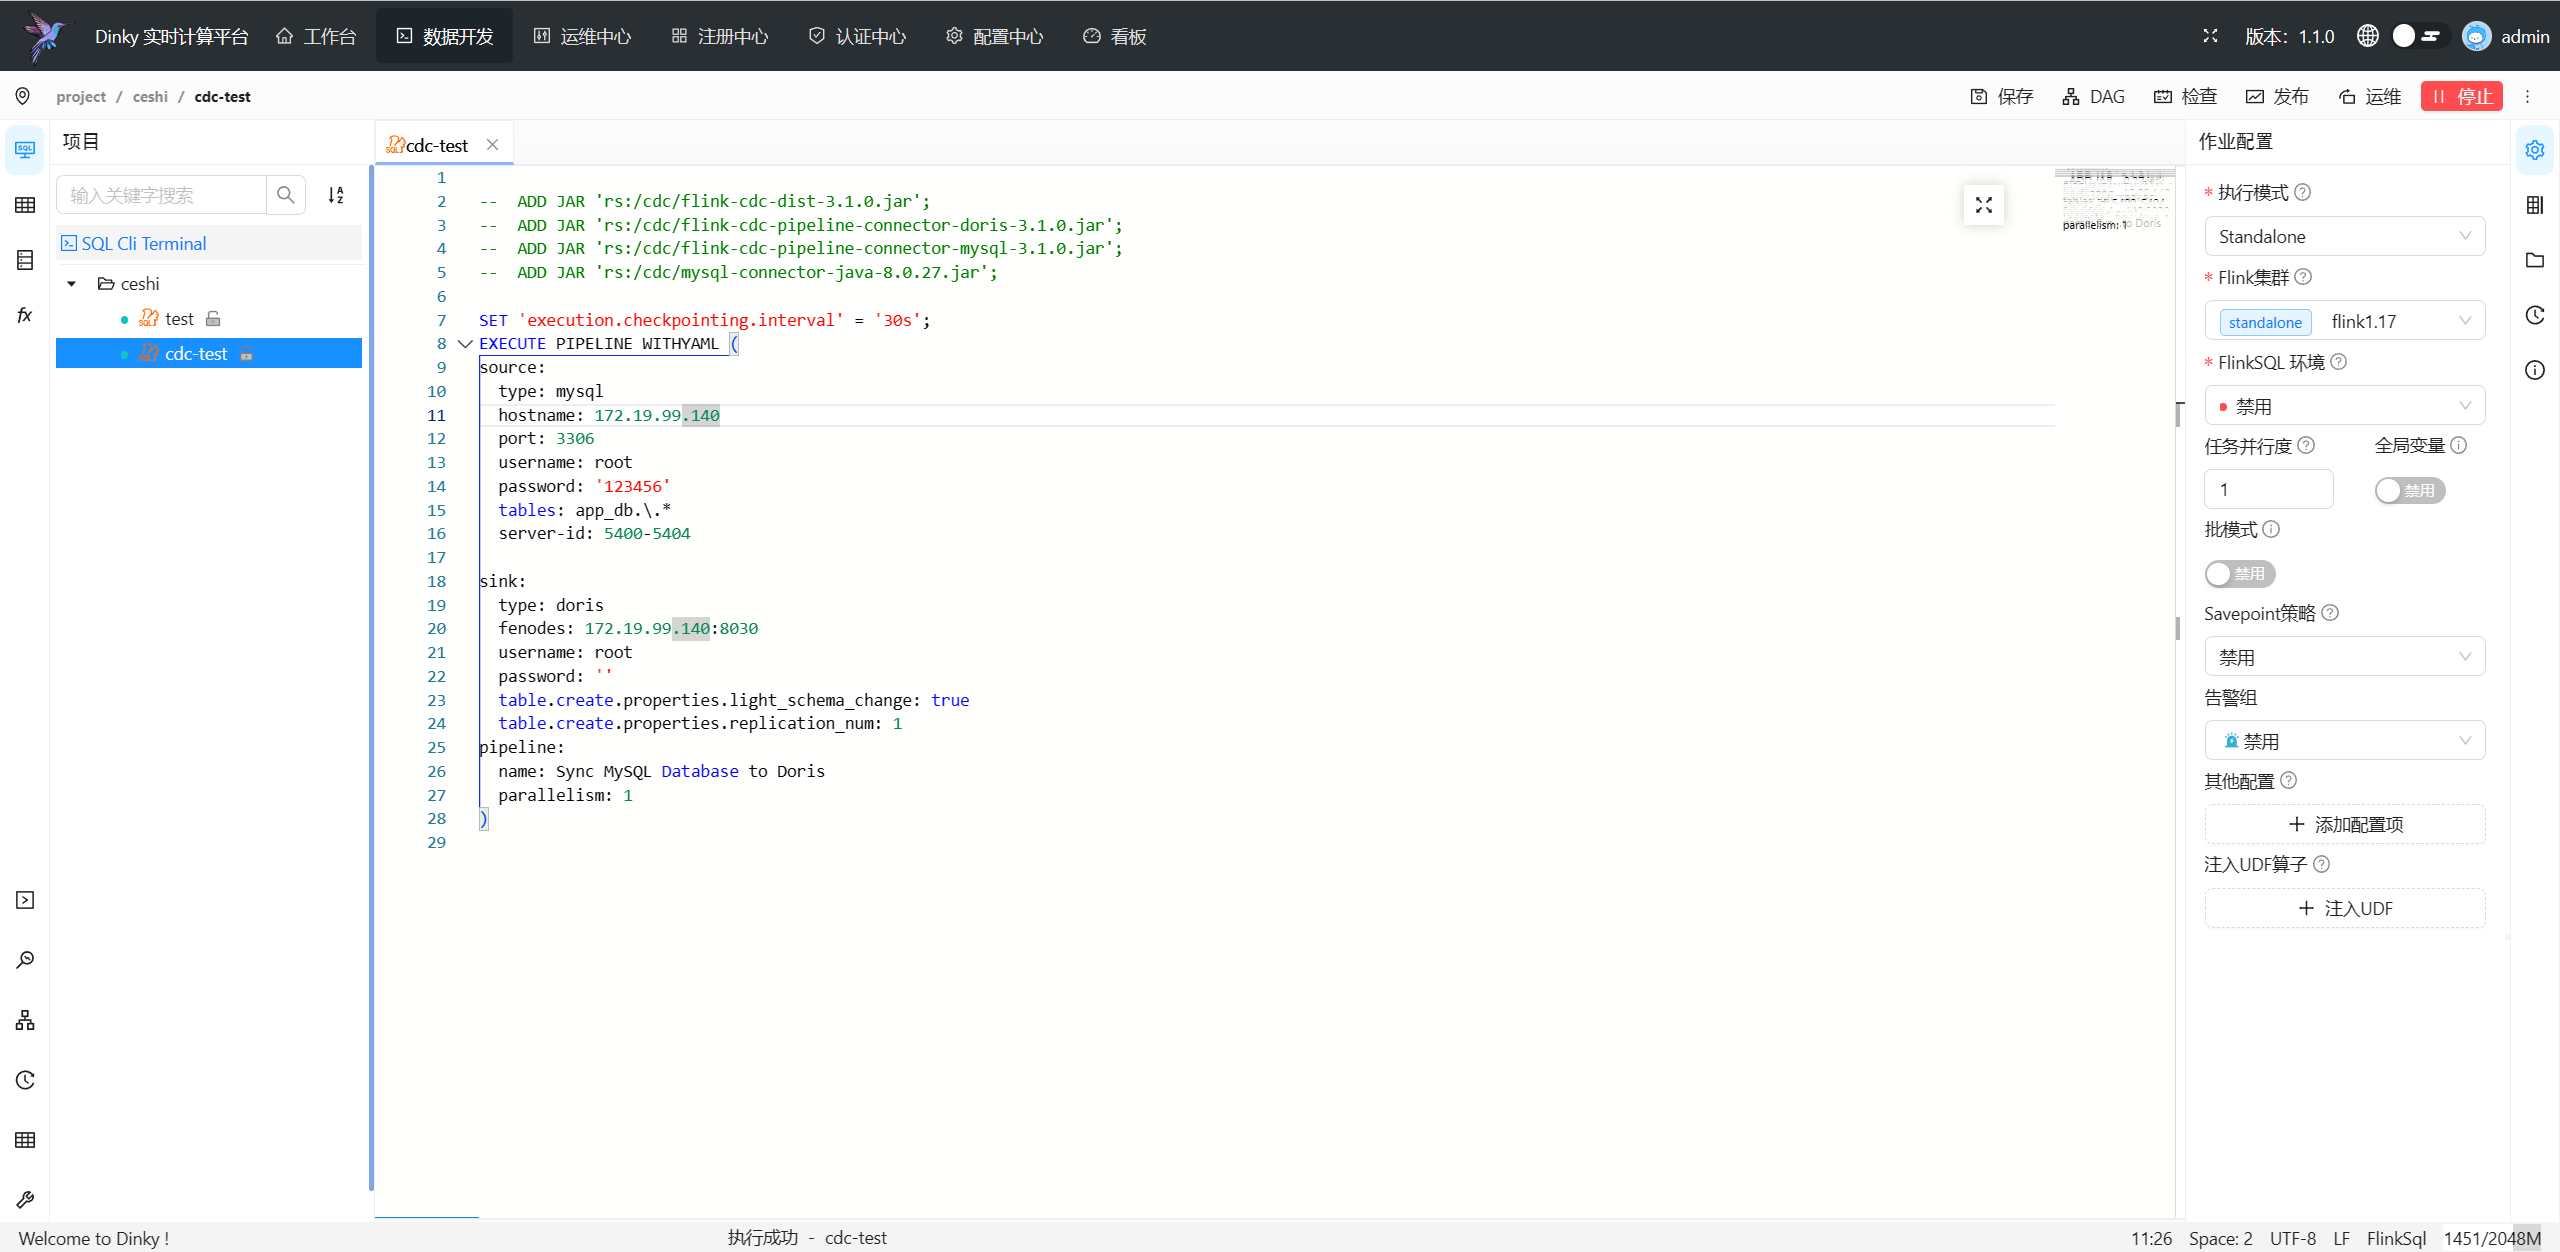
Task: Open the Flink集群 flink1.17 dropdown
Action: (x=2344, y=321)
